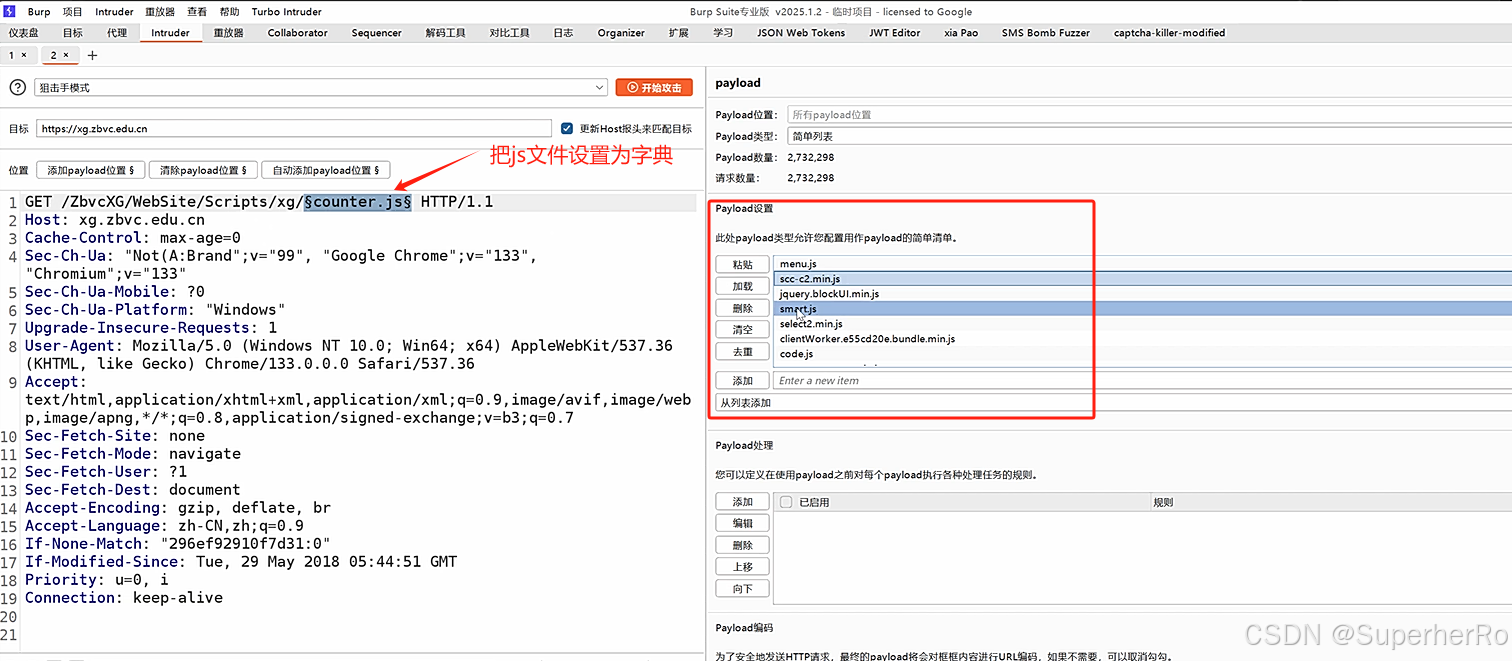Select jquery.blockUI.min.js in payload list
This screenshot has width=1512, height=661.
pos(1143,294)
